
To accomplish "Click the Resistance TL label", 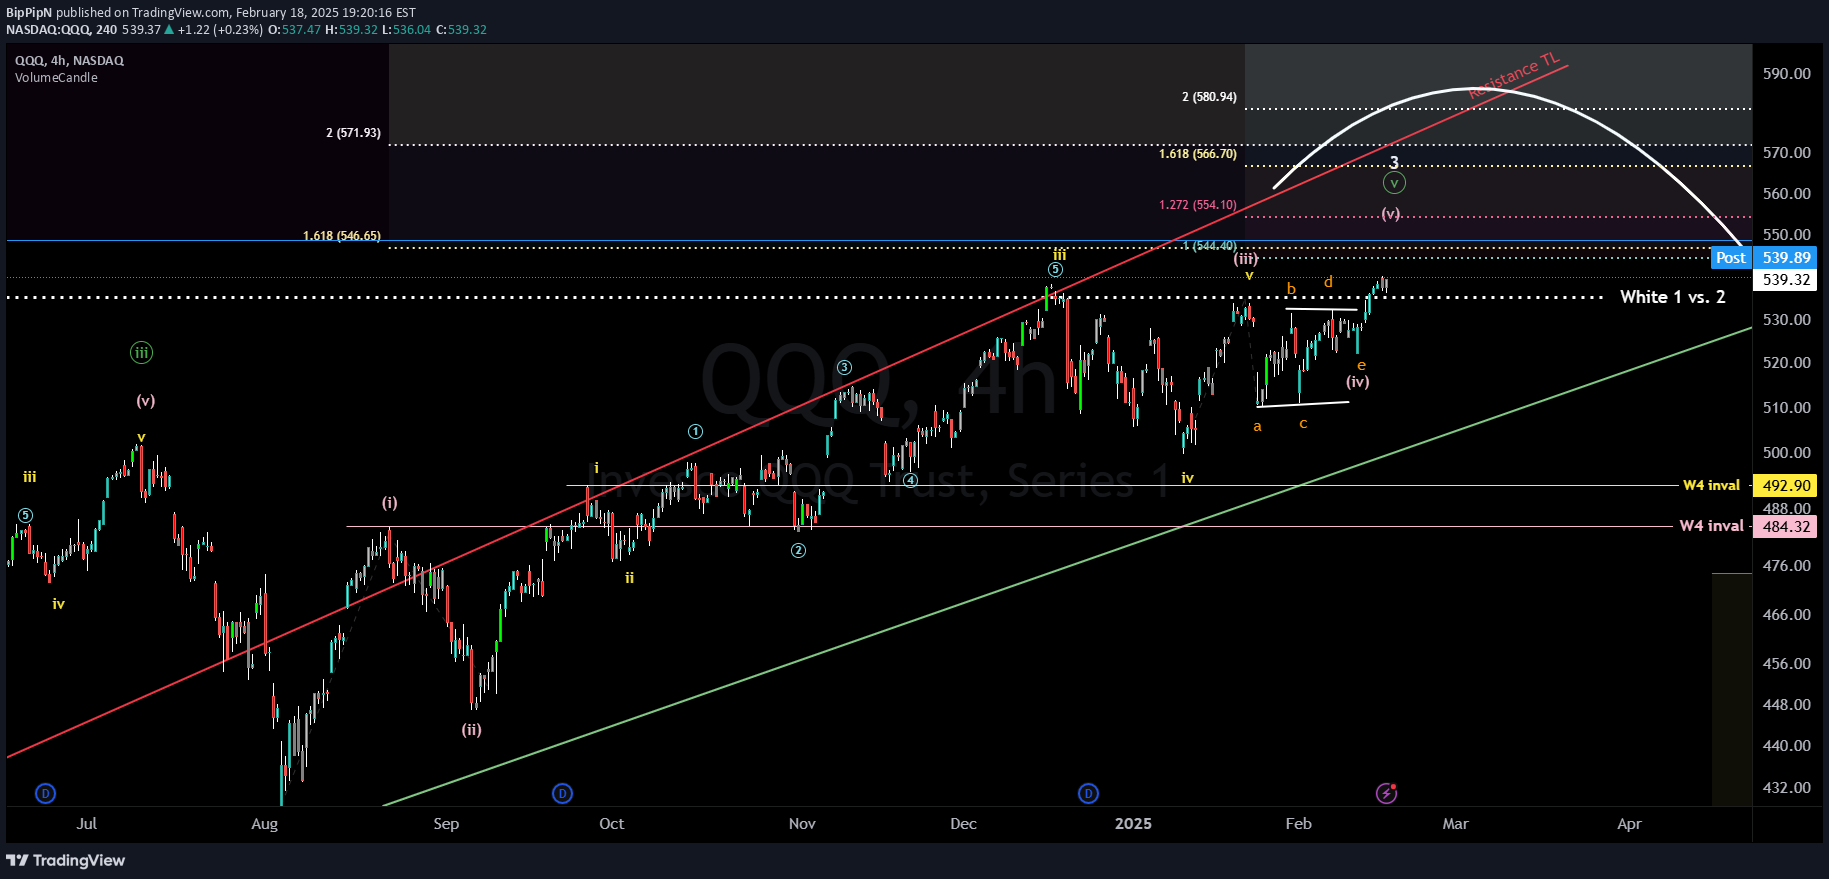I will pyautogui.click(x=1514, y=75).
